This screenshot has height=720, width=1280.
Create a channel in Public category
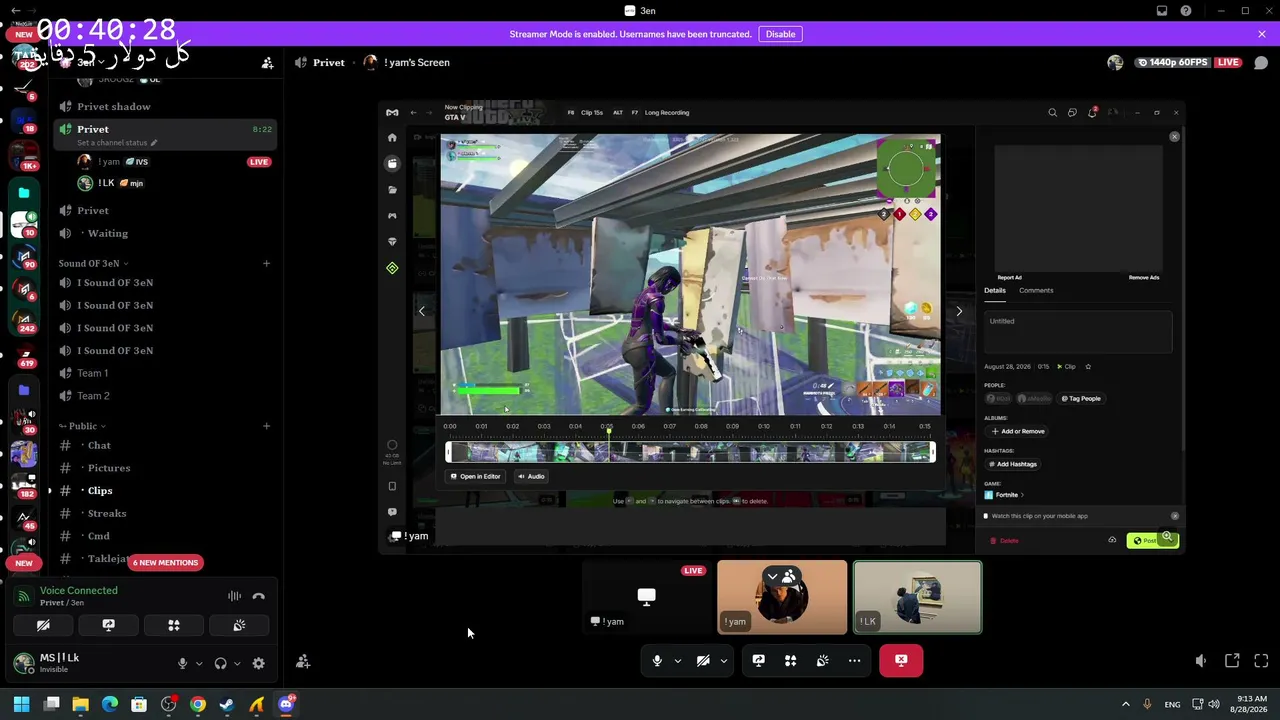(266, 426)
